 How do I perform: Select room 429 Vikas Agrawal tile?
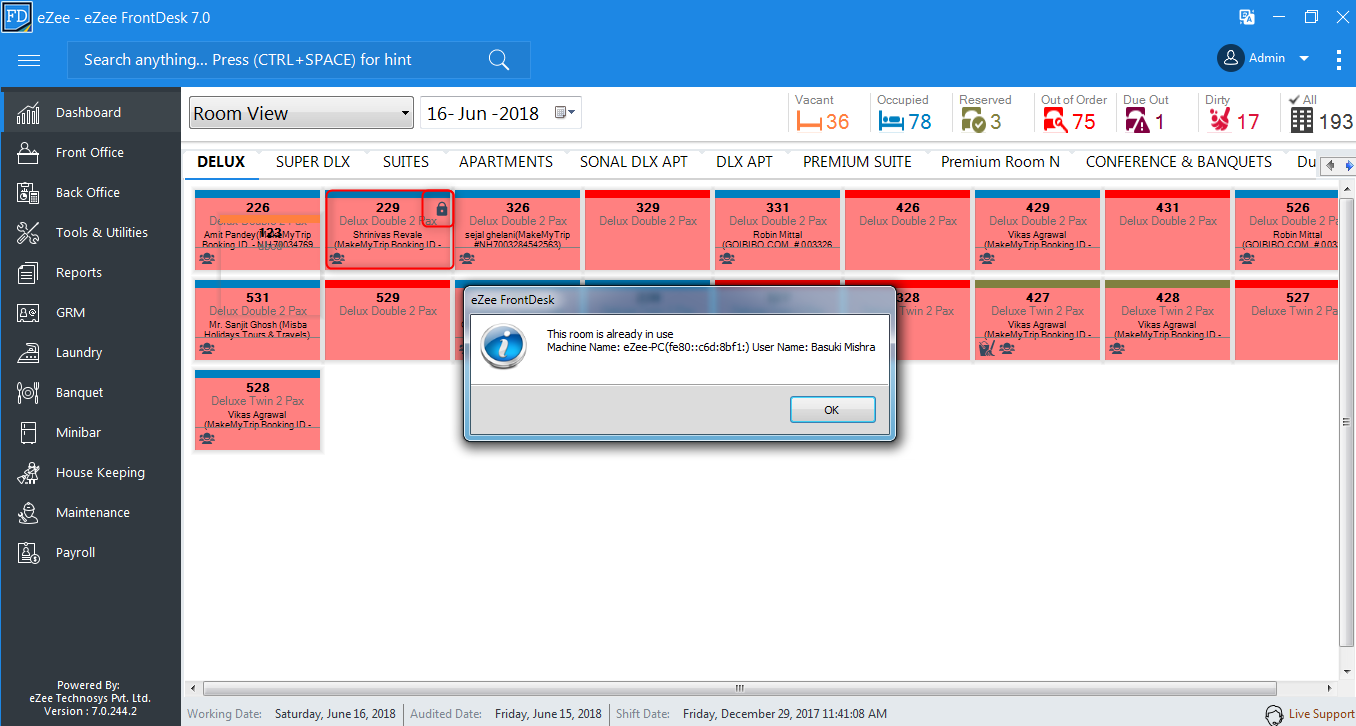[1038, 230]
